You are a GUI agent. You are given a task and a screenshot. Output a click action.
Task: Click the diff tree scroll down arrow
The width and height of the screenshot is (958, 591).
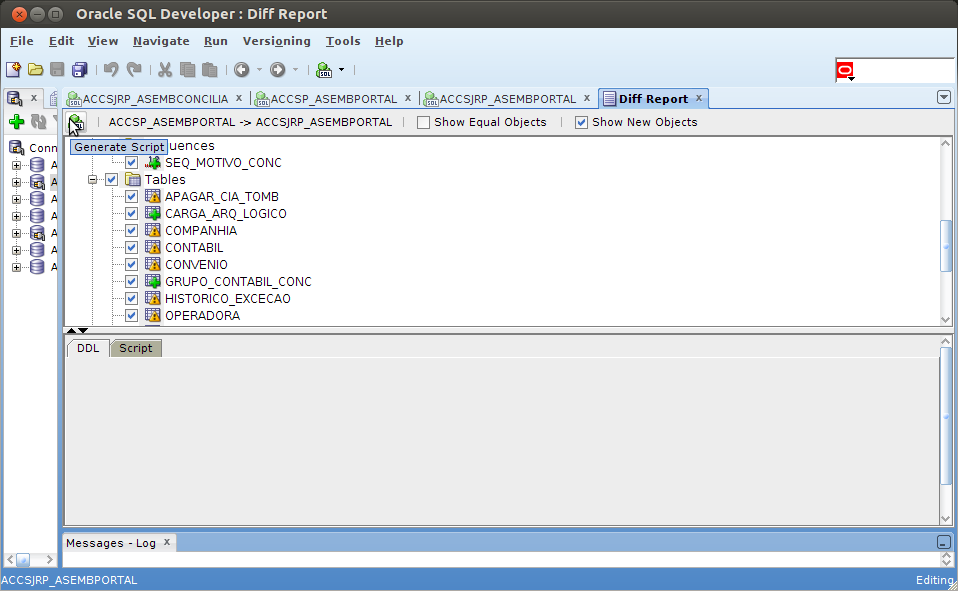coord(946,320)
